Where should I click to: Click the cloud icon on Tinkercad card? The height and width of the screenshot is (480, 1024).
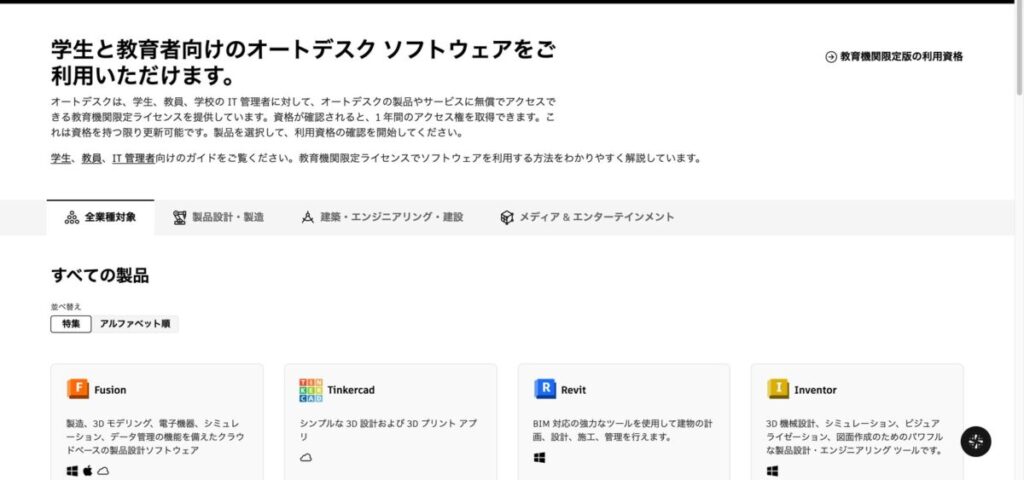click(x=306, y=458)
